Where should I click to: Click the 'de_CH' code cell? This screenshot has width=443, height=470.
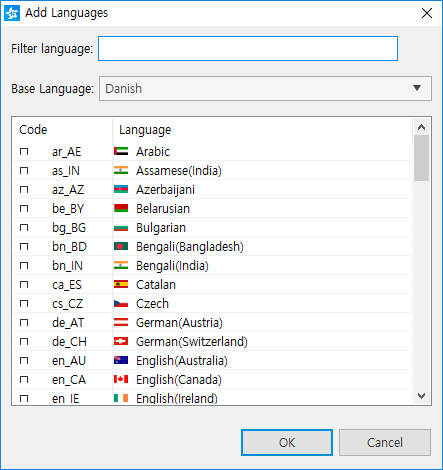click(69, 342)
